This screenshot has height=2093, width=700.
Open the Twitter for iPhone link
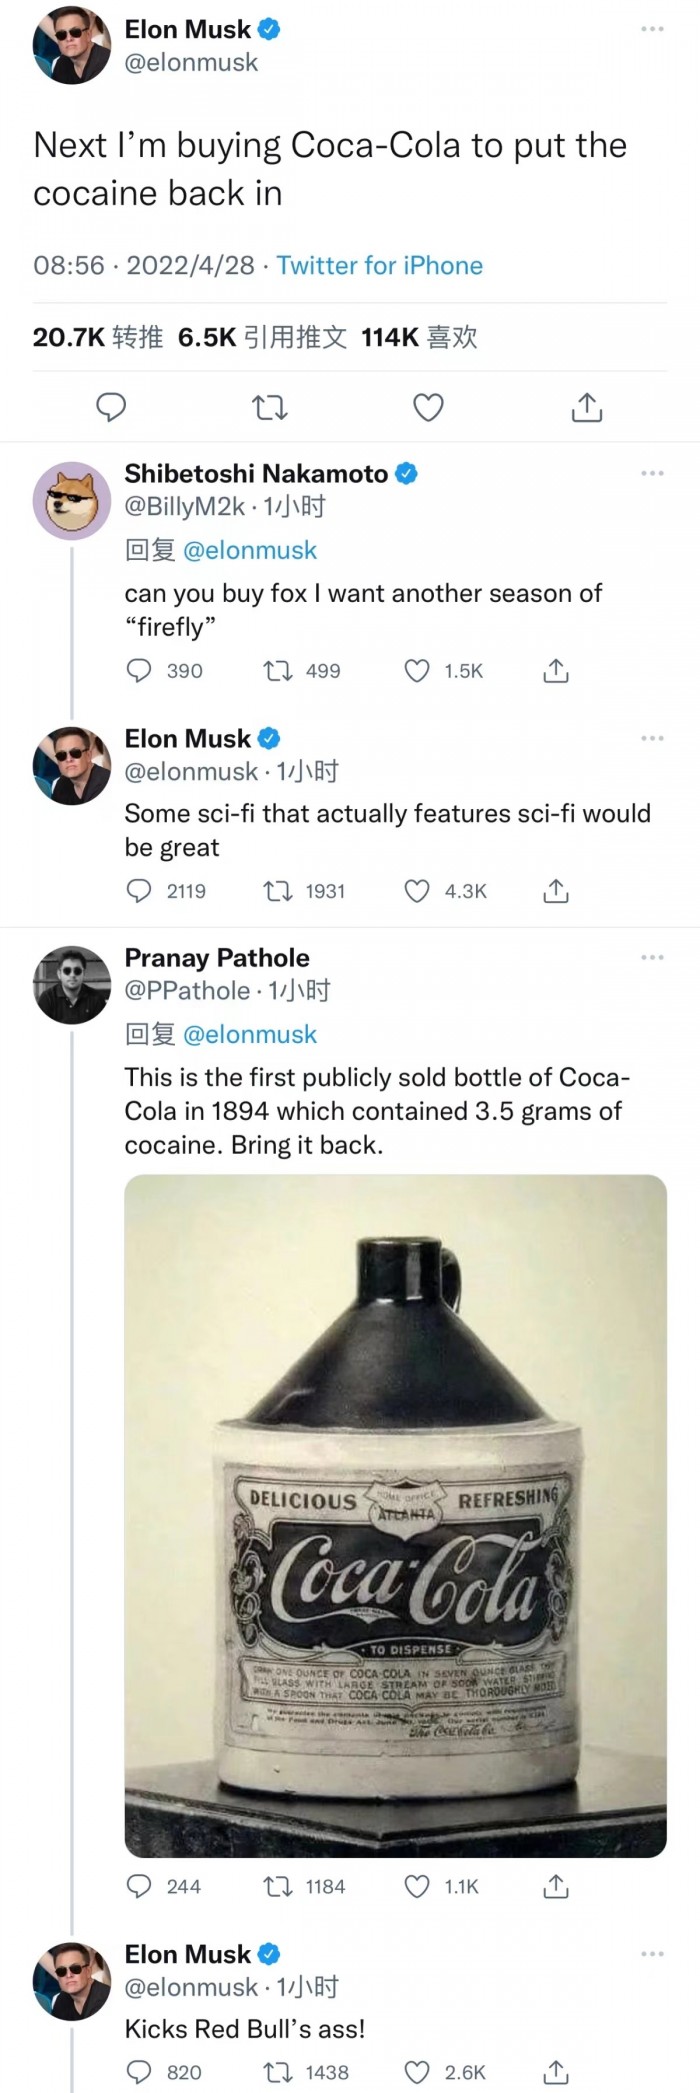point(380,266)
